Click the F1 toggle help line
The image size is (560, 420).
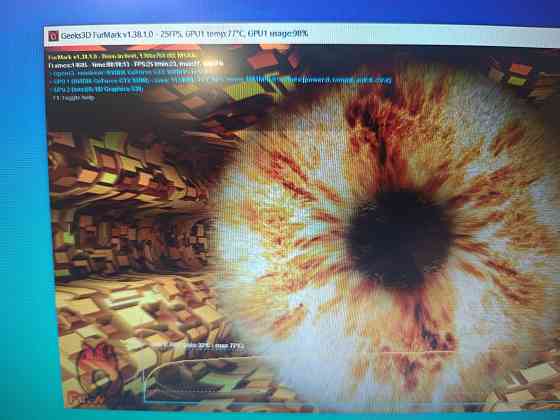point(73,98)
